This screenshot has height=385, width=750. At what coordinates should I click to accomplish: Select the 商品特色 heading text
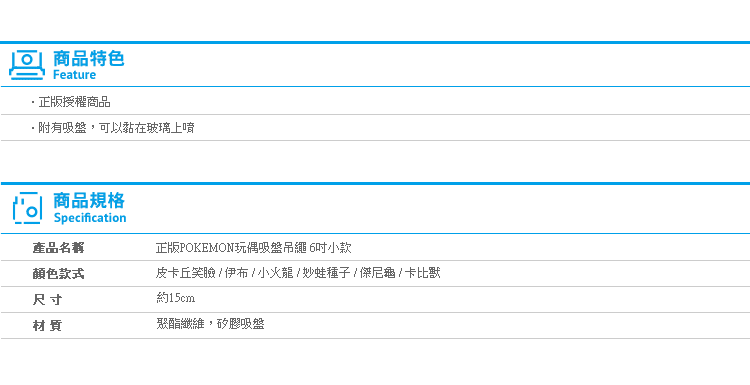tap(88, 59)
